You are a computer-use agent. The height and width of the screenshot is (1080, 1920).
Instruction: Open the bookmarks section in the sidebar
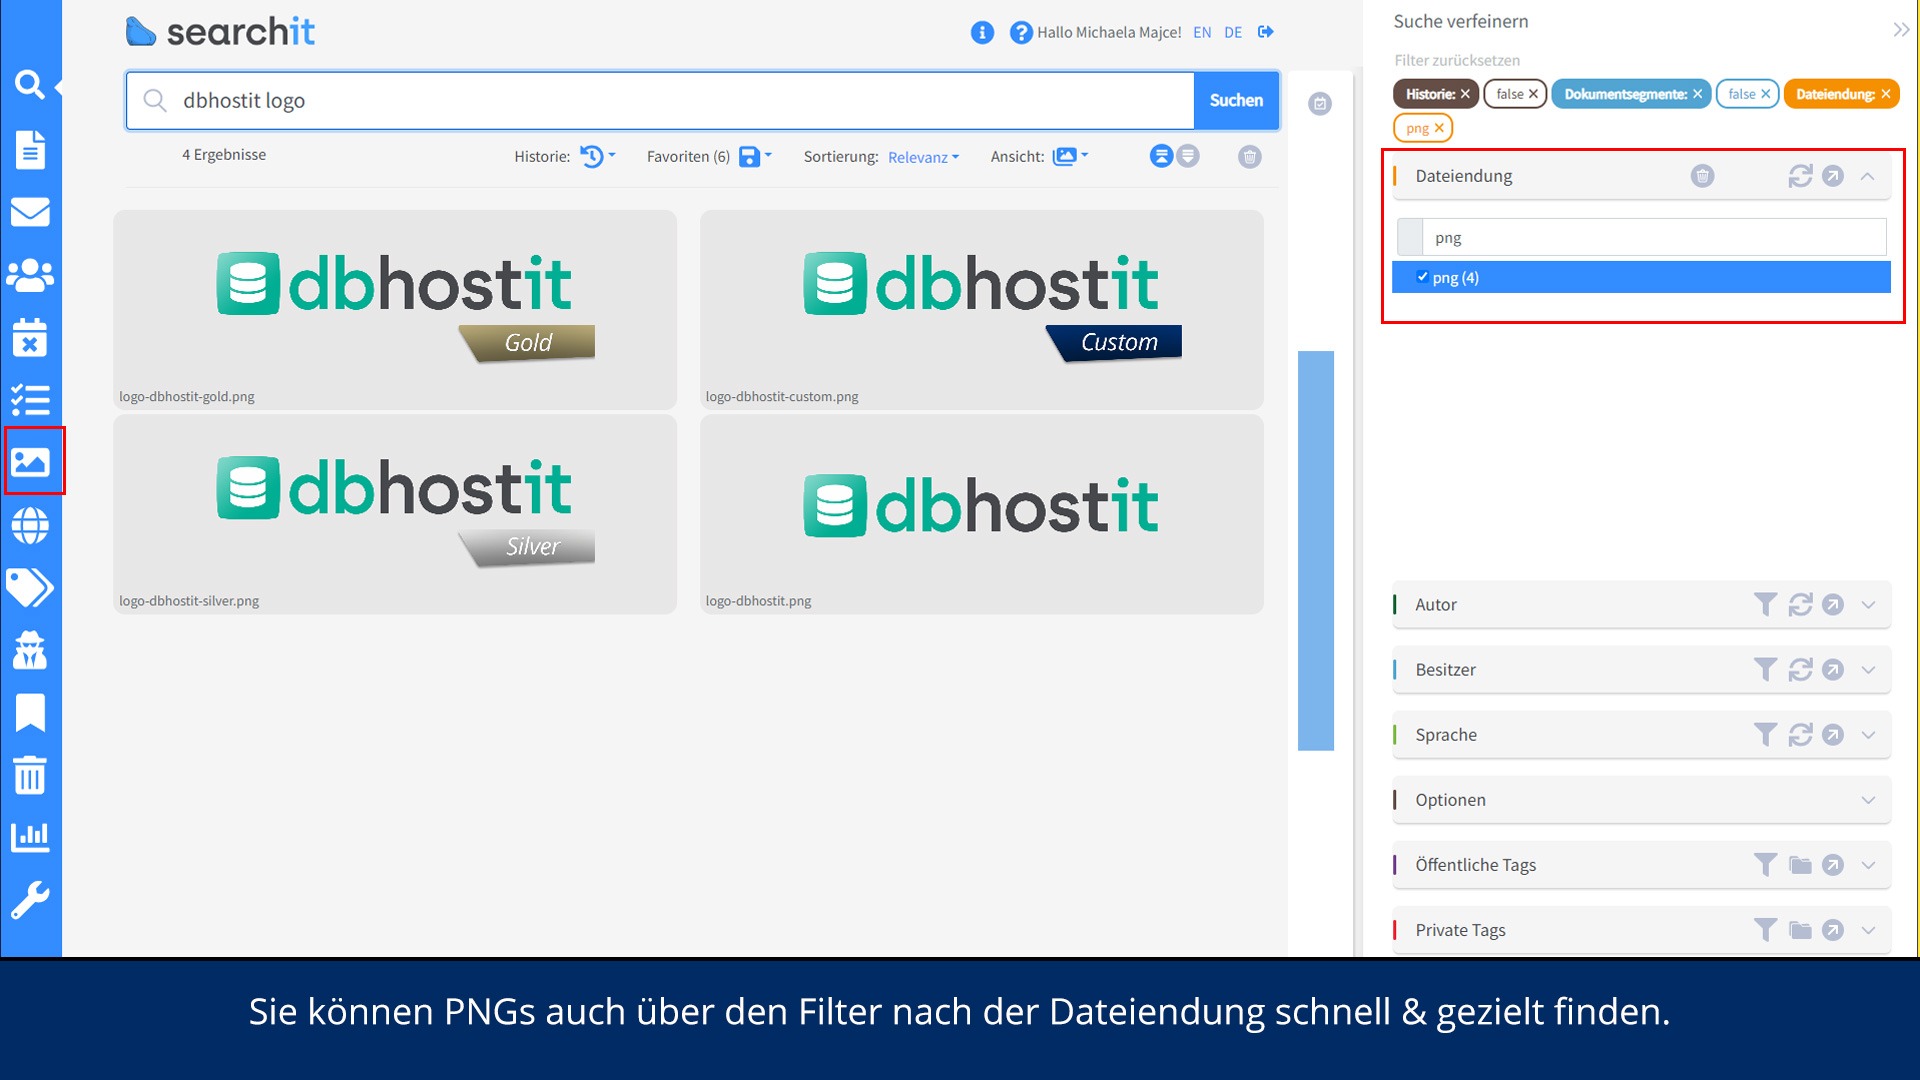pos(30,713)
